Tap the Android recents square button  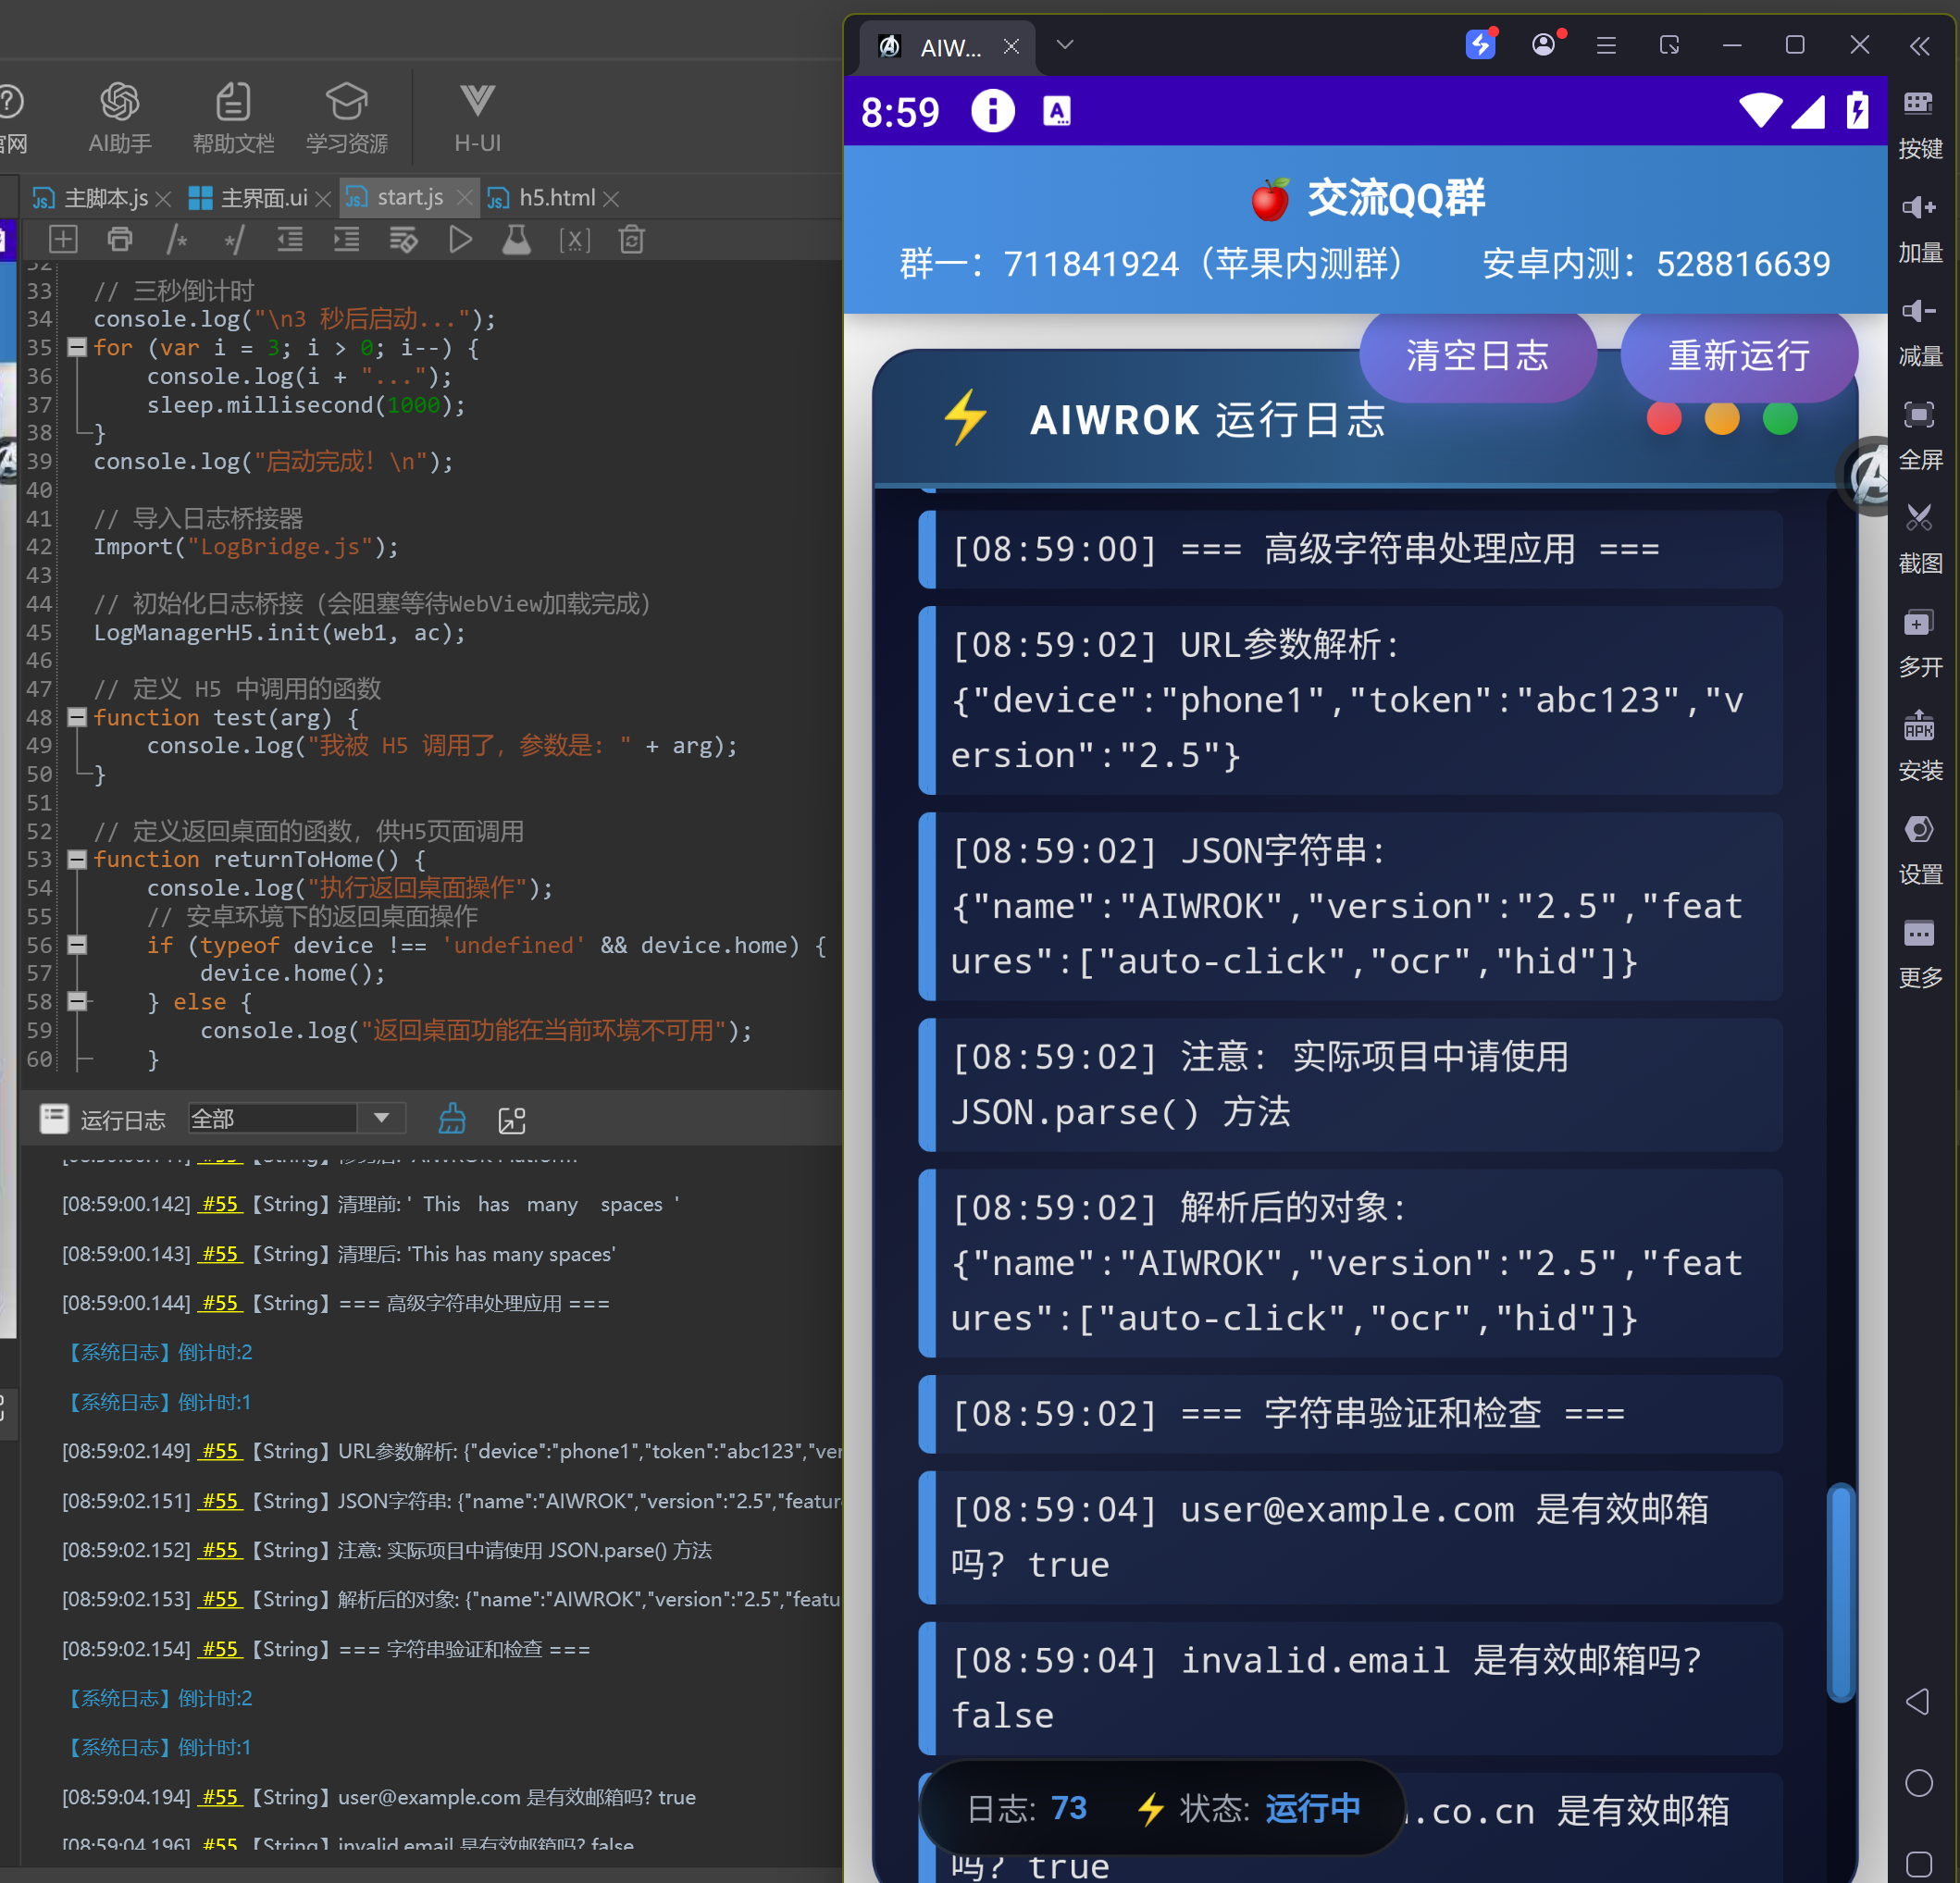click(1918, 1864)
